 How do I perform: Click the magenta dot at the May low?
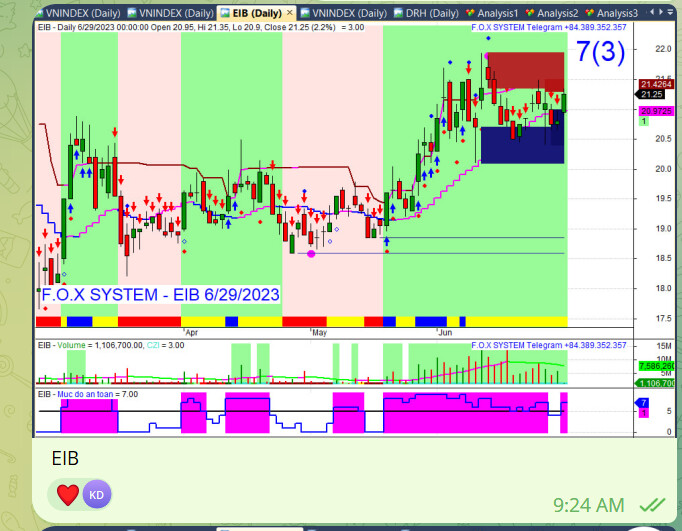coord(311,254)
